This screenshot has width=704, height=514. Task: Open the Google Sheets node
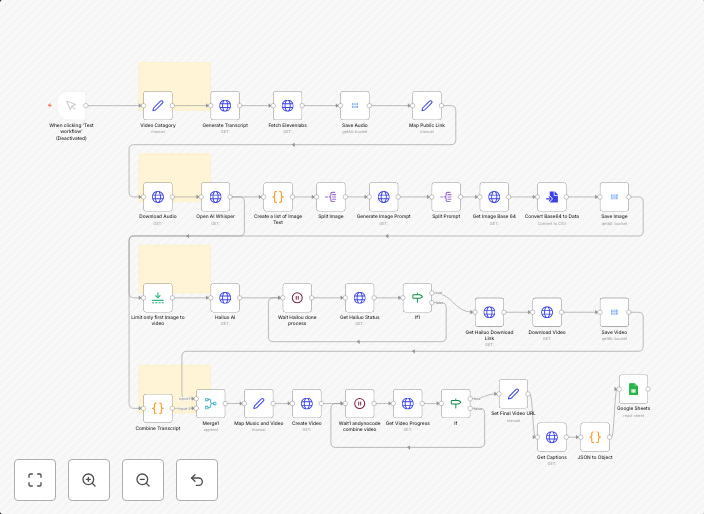click(x=633, y=389)
